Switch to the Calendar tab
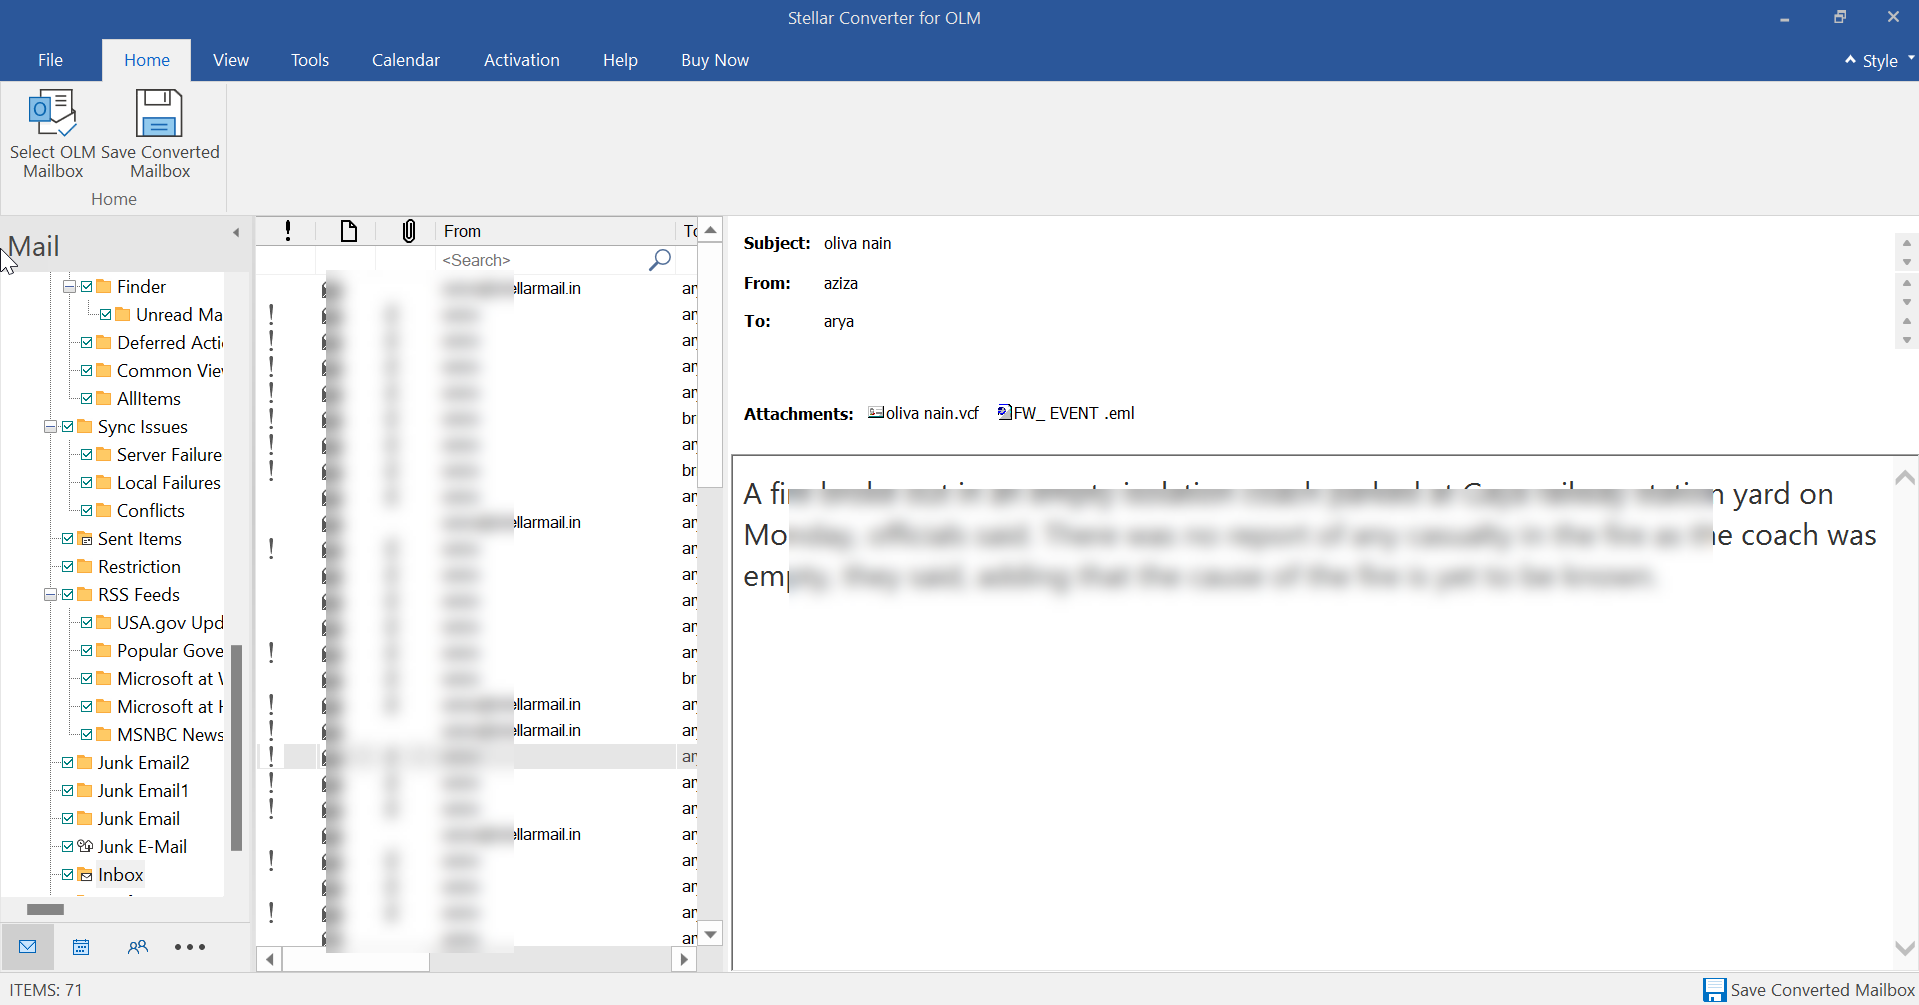 point(406,60)
